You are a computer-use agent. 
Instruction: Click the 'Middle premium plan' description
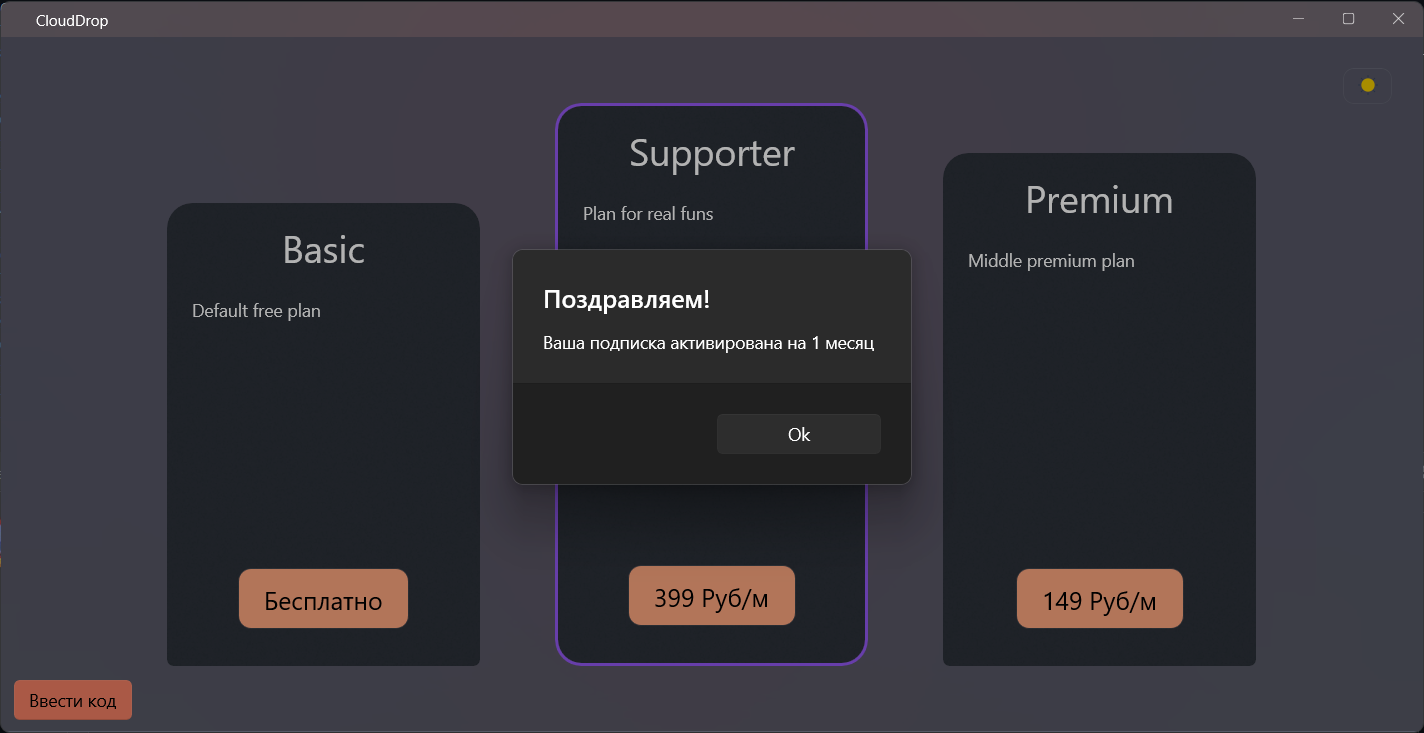1051,260
